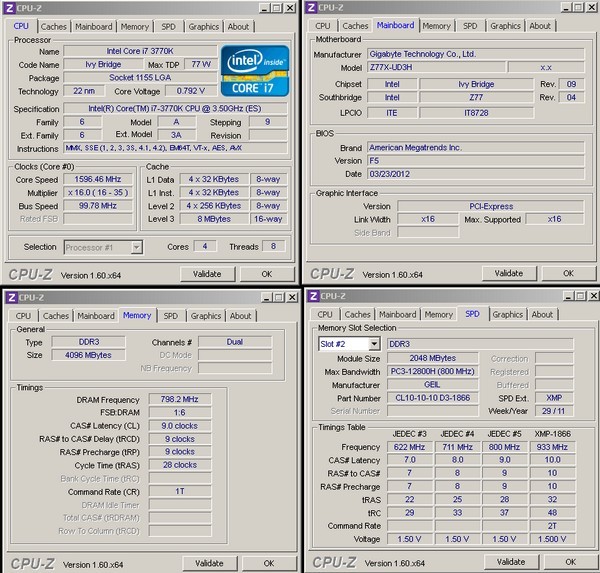Open the Slot #2 memory slot dropdown

(x=374, y=344)
